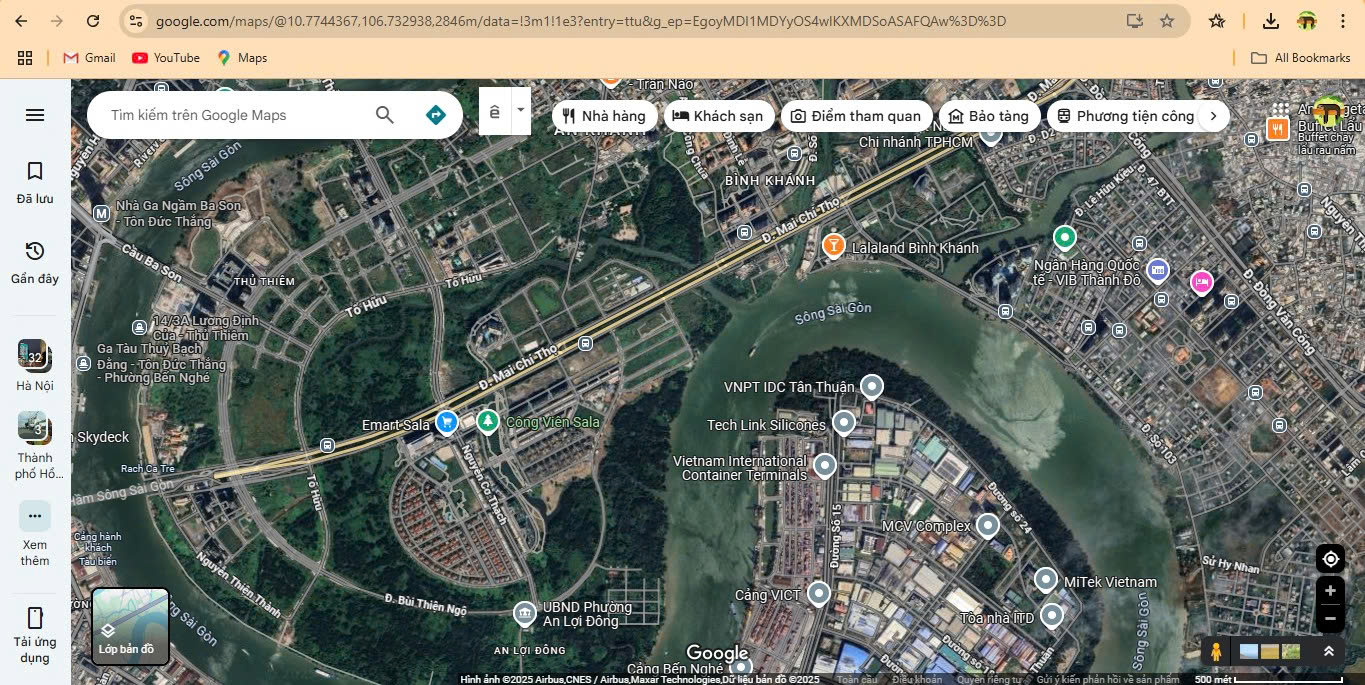Click the MCV Complex pin
This screenshot has width=1365, height=685.
click(x=988, y=524)
